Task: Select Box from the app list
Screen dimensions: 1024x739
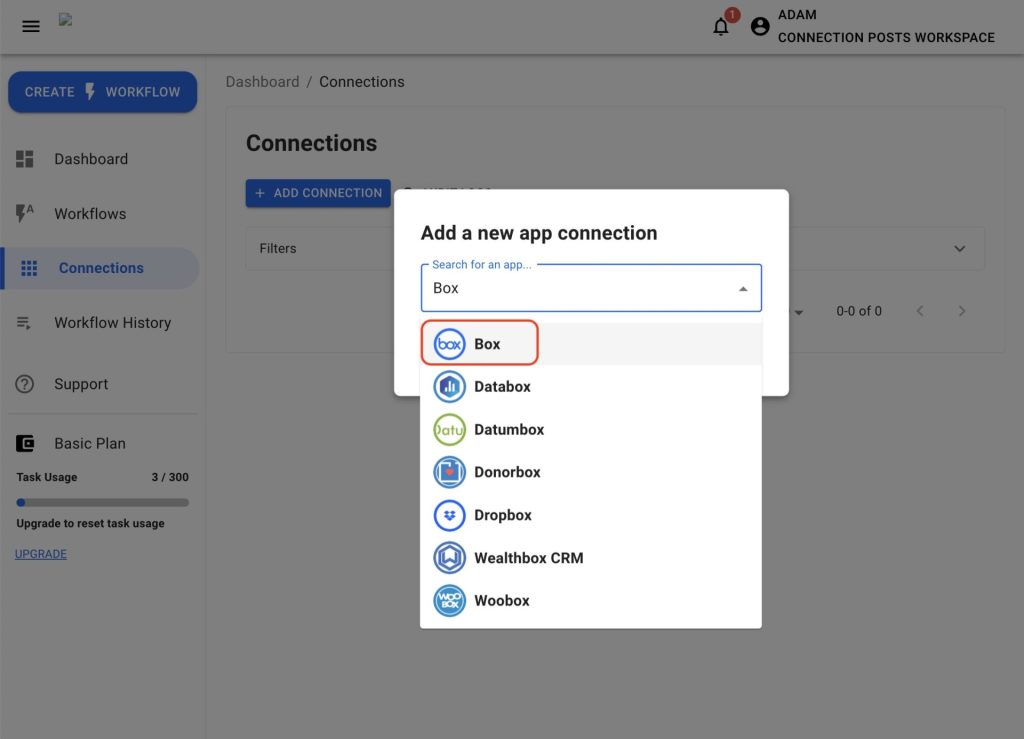Action: (x=590, y=344)
